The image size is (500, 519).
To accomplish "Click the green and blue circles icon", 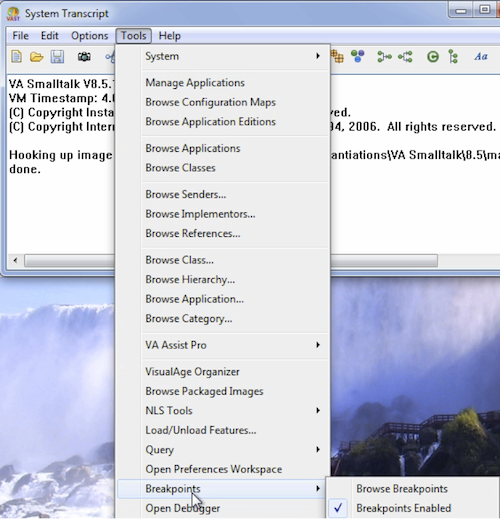I will coord(358,56).
